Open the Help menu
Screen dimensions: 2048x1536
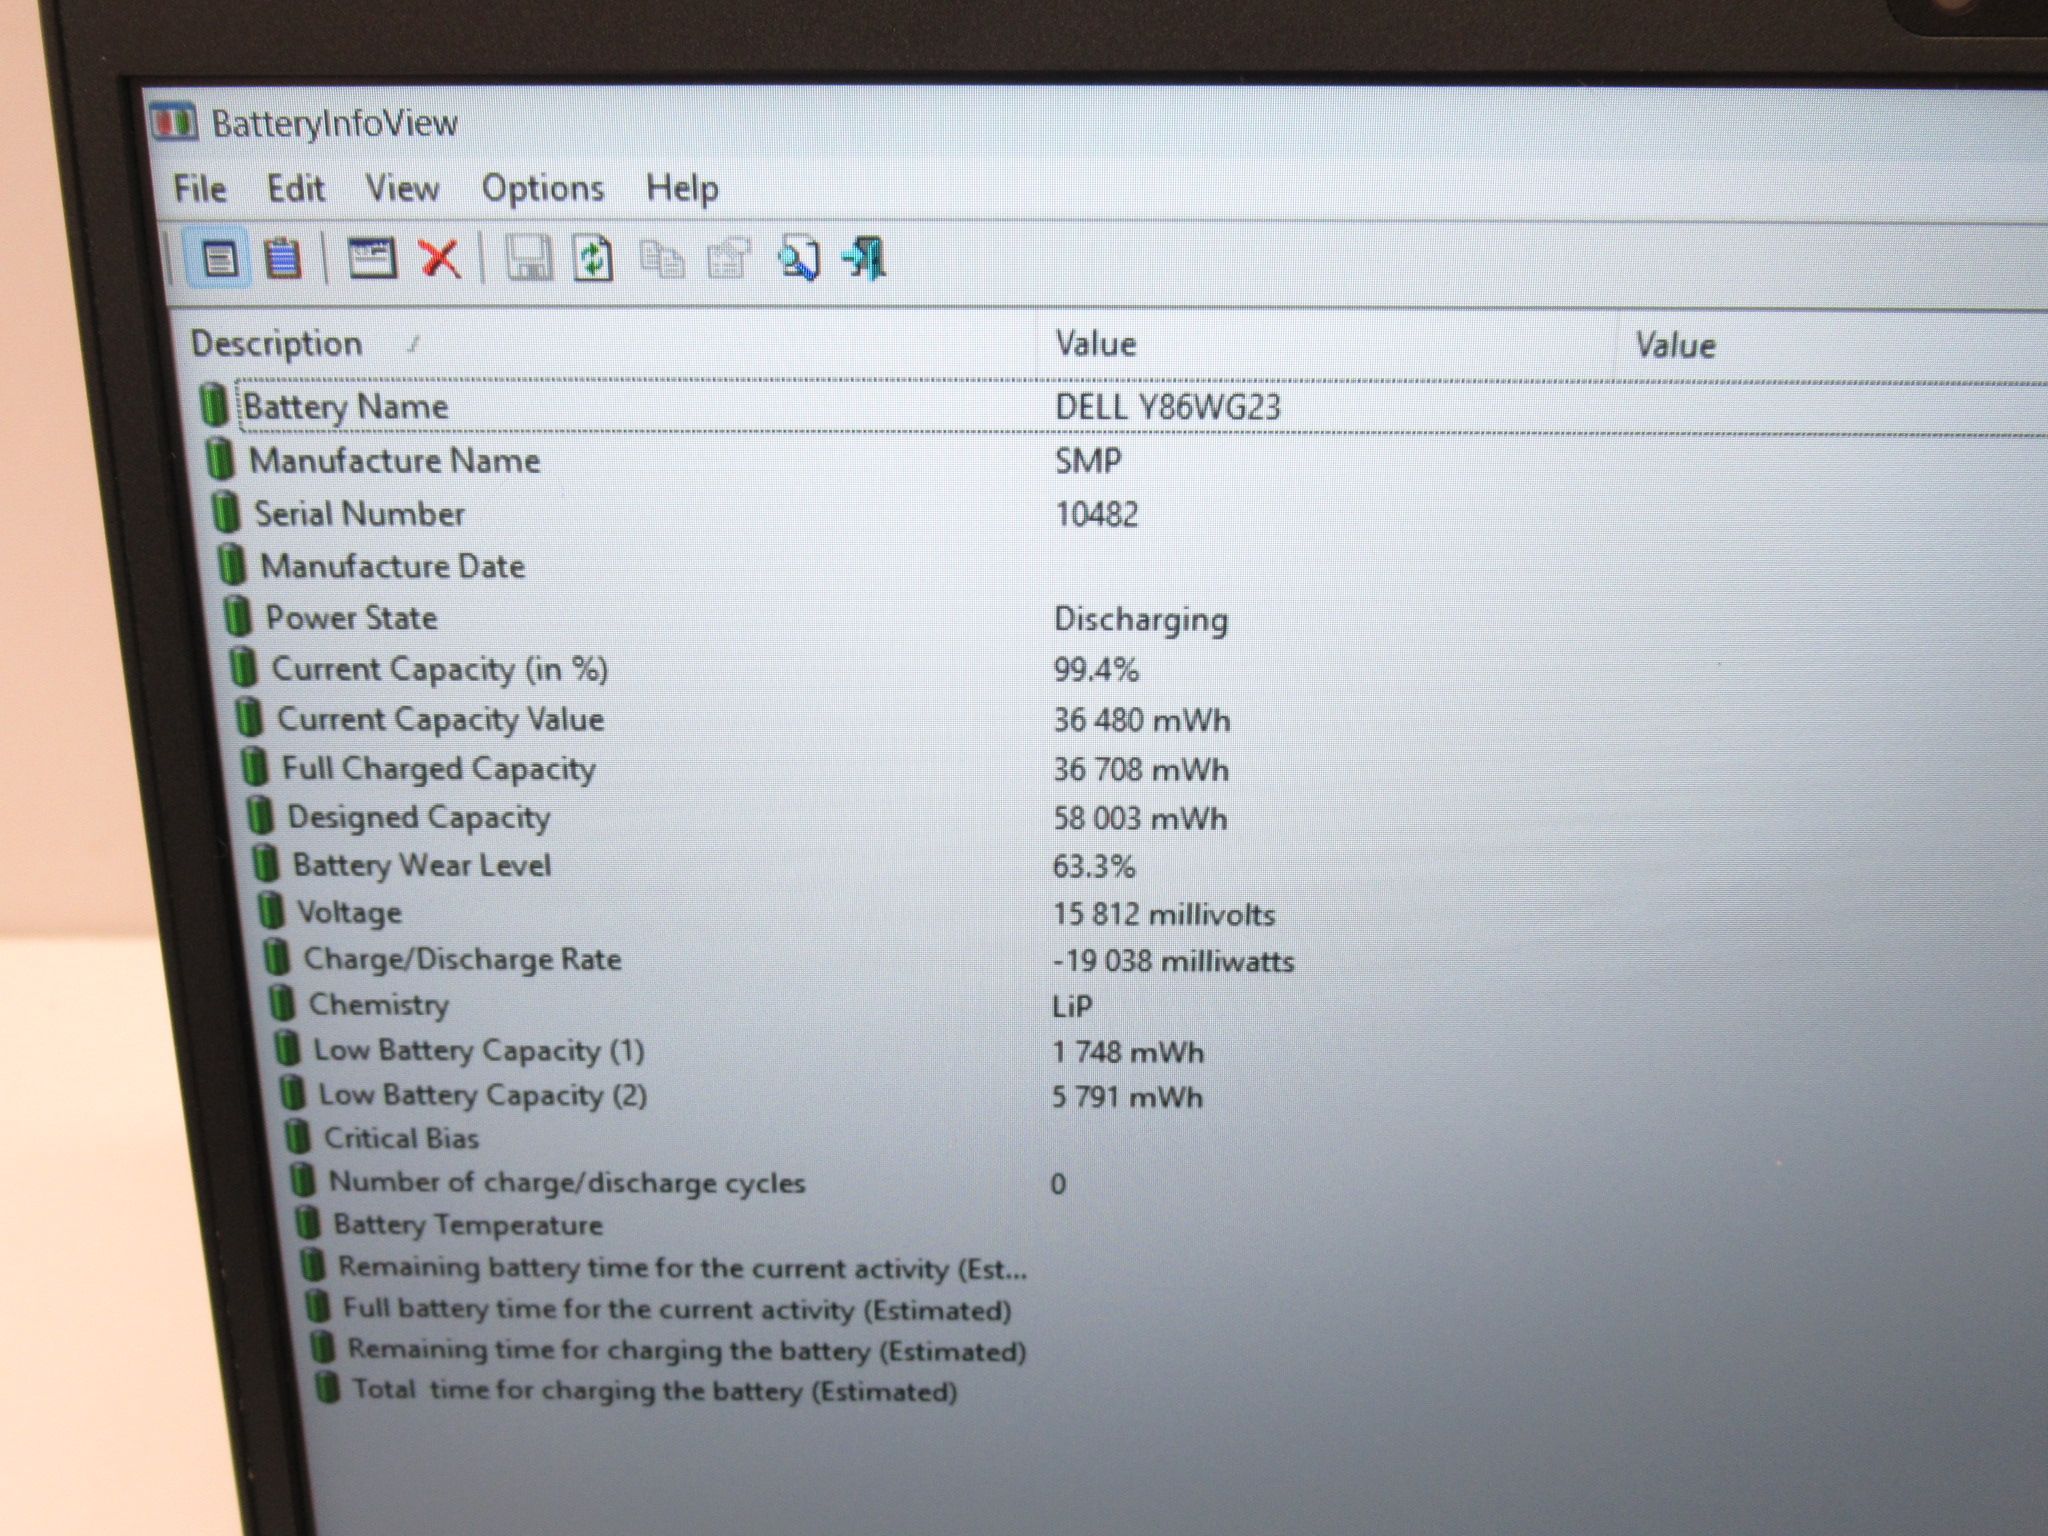tap(682, 188)
